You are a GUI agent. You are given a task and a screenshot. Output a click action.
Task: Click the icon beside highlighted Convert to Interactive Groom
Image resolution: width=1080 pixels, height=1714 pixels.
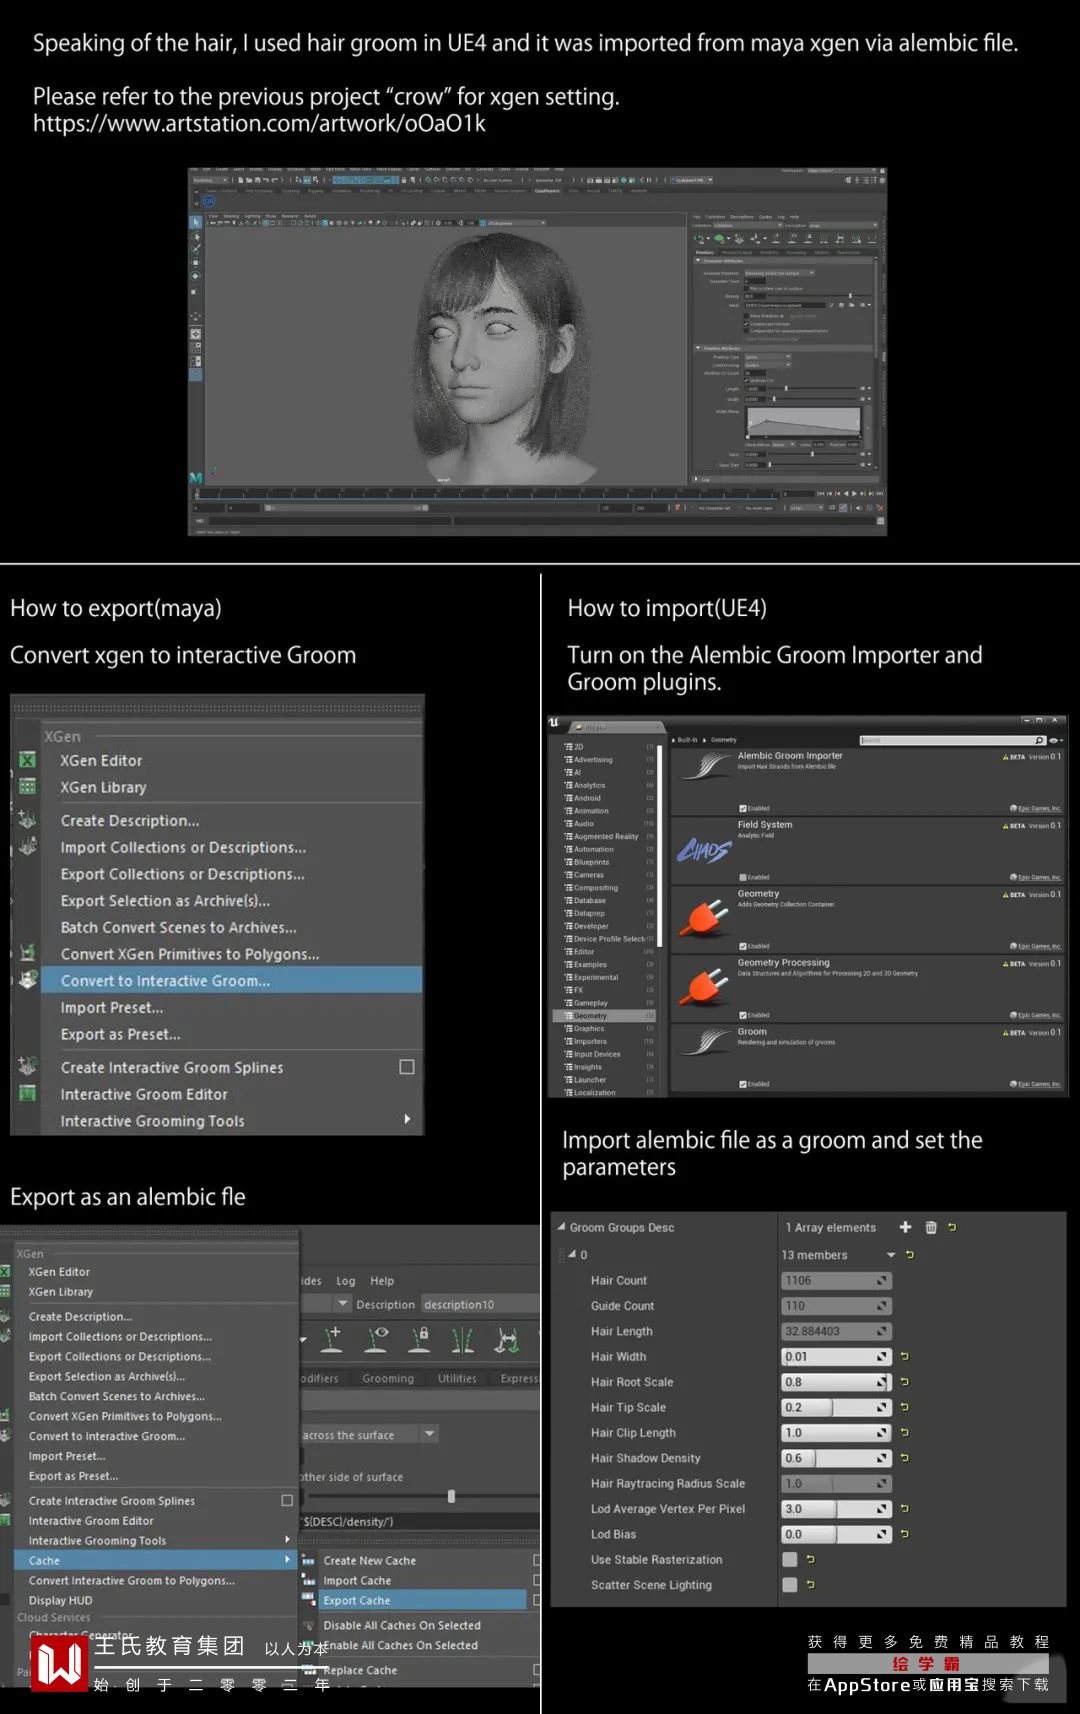(x=28, y=980)
